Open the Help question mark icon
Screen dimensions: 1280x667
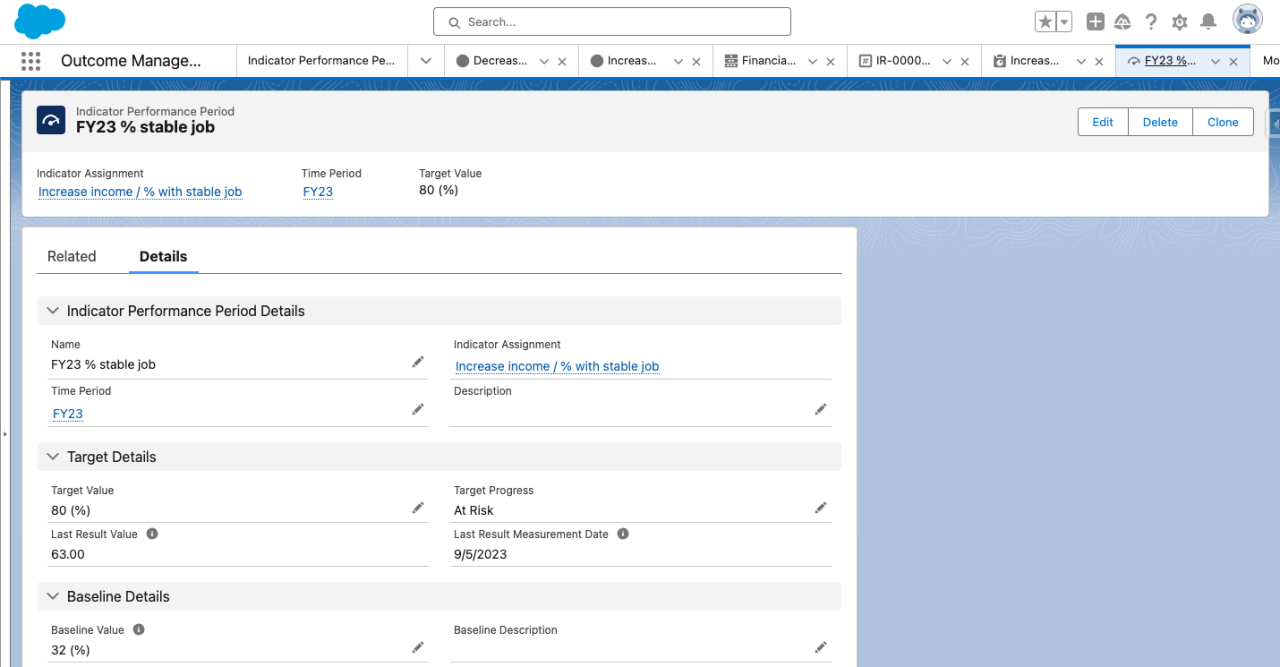[x=1151, y=22]
